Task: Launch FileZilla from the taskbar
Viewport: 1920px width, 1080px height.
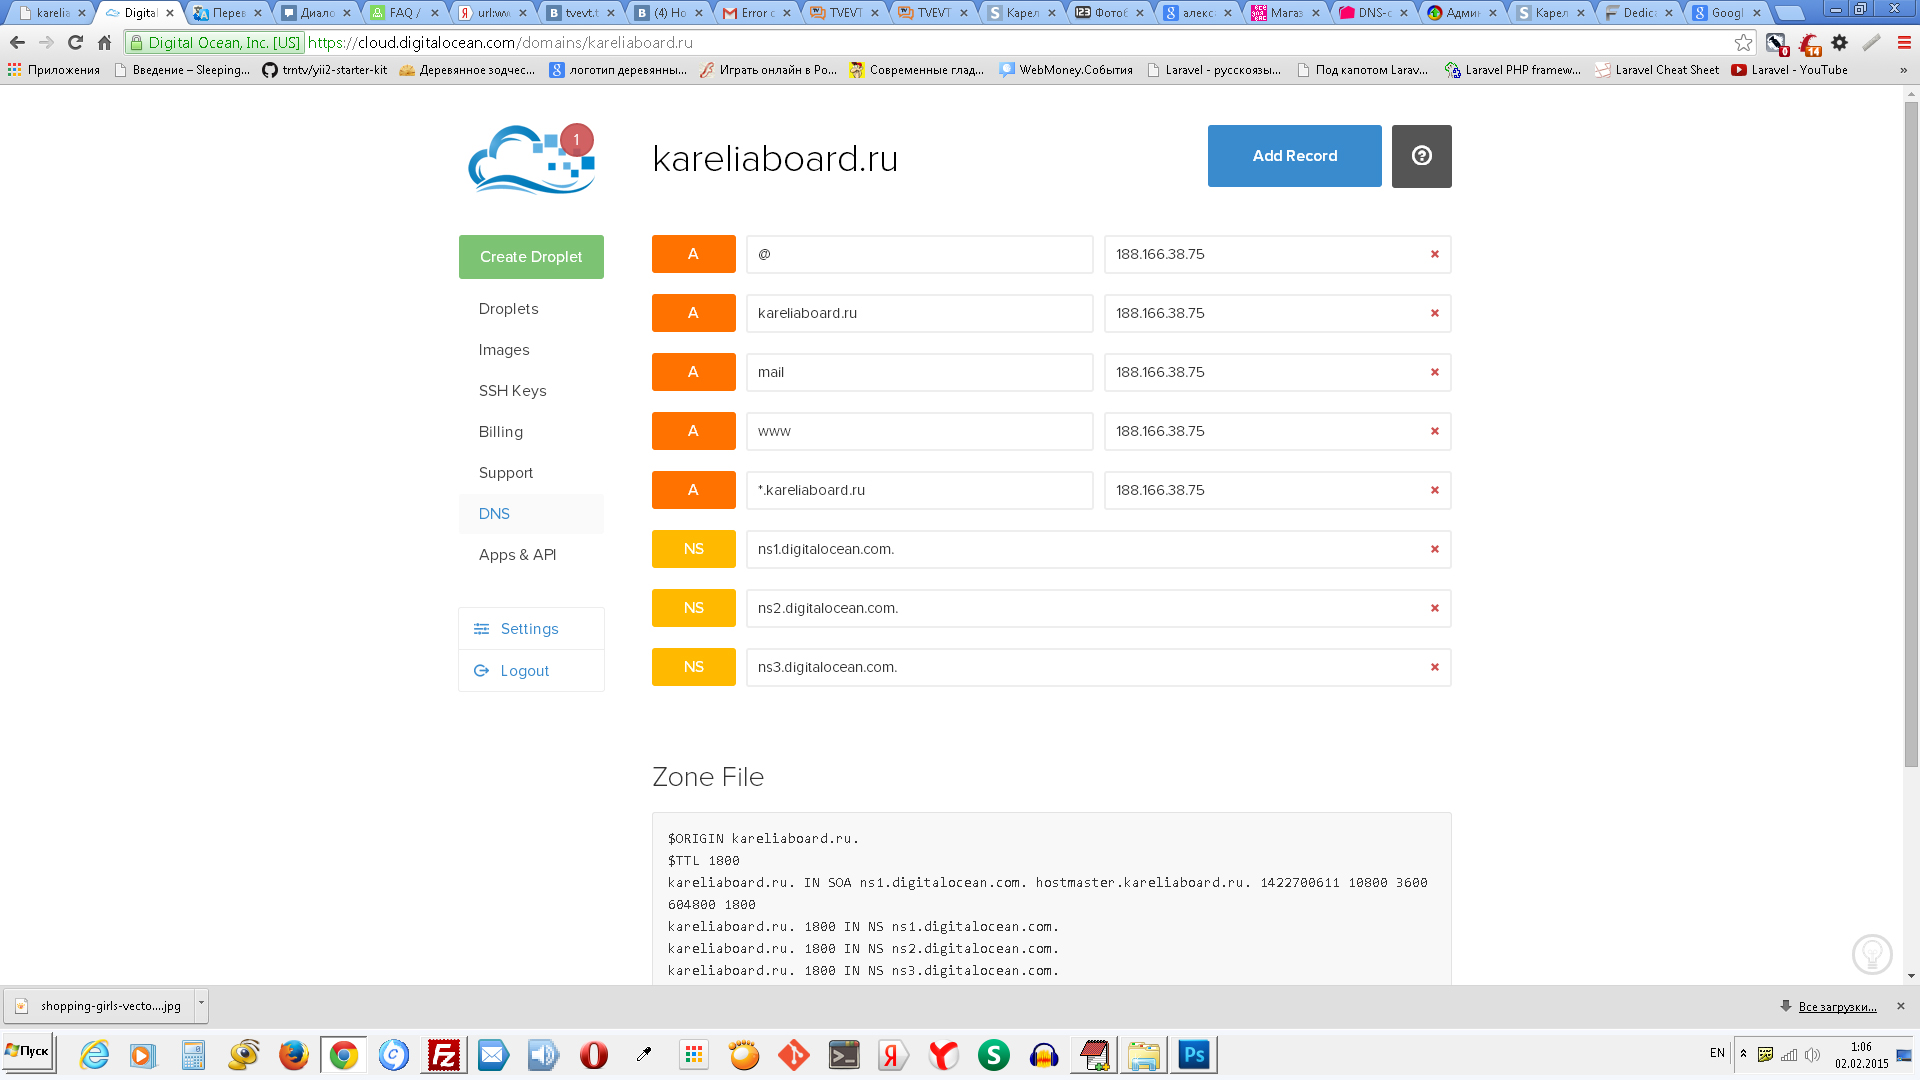Action: pyautogui.click(x=443, y=1055)
